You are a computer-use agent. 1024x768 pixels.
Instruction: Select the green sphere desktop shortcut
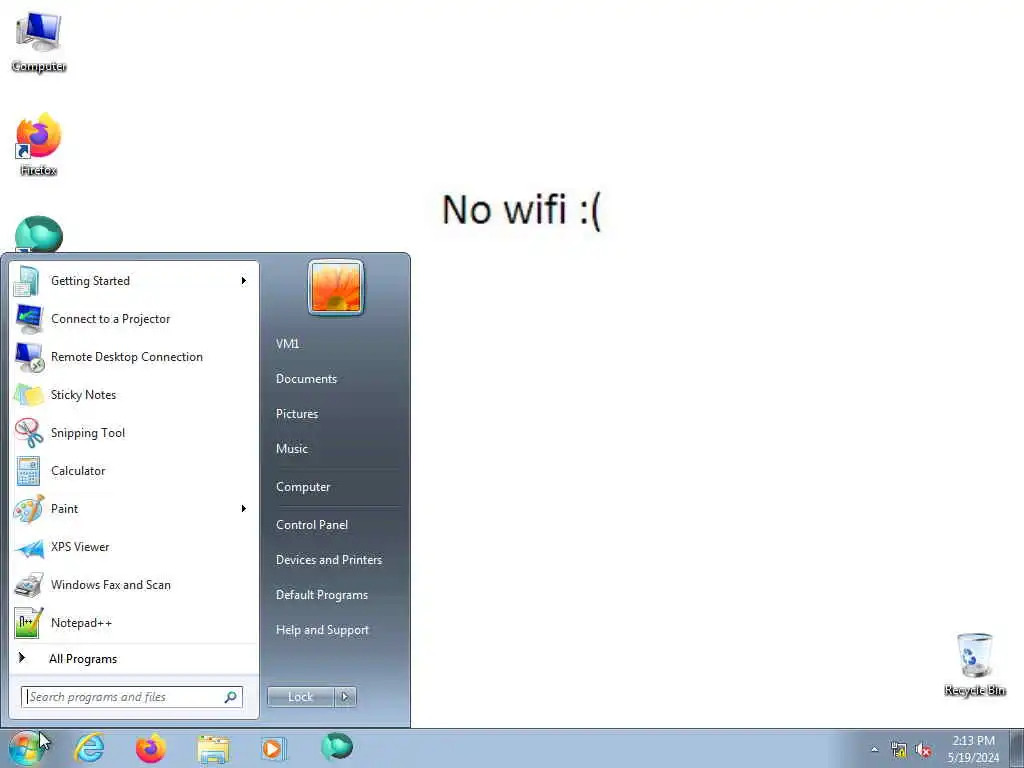pyautogui.click(x=39, y=234)
